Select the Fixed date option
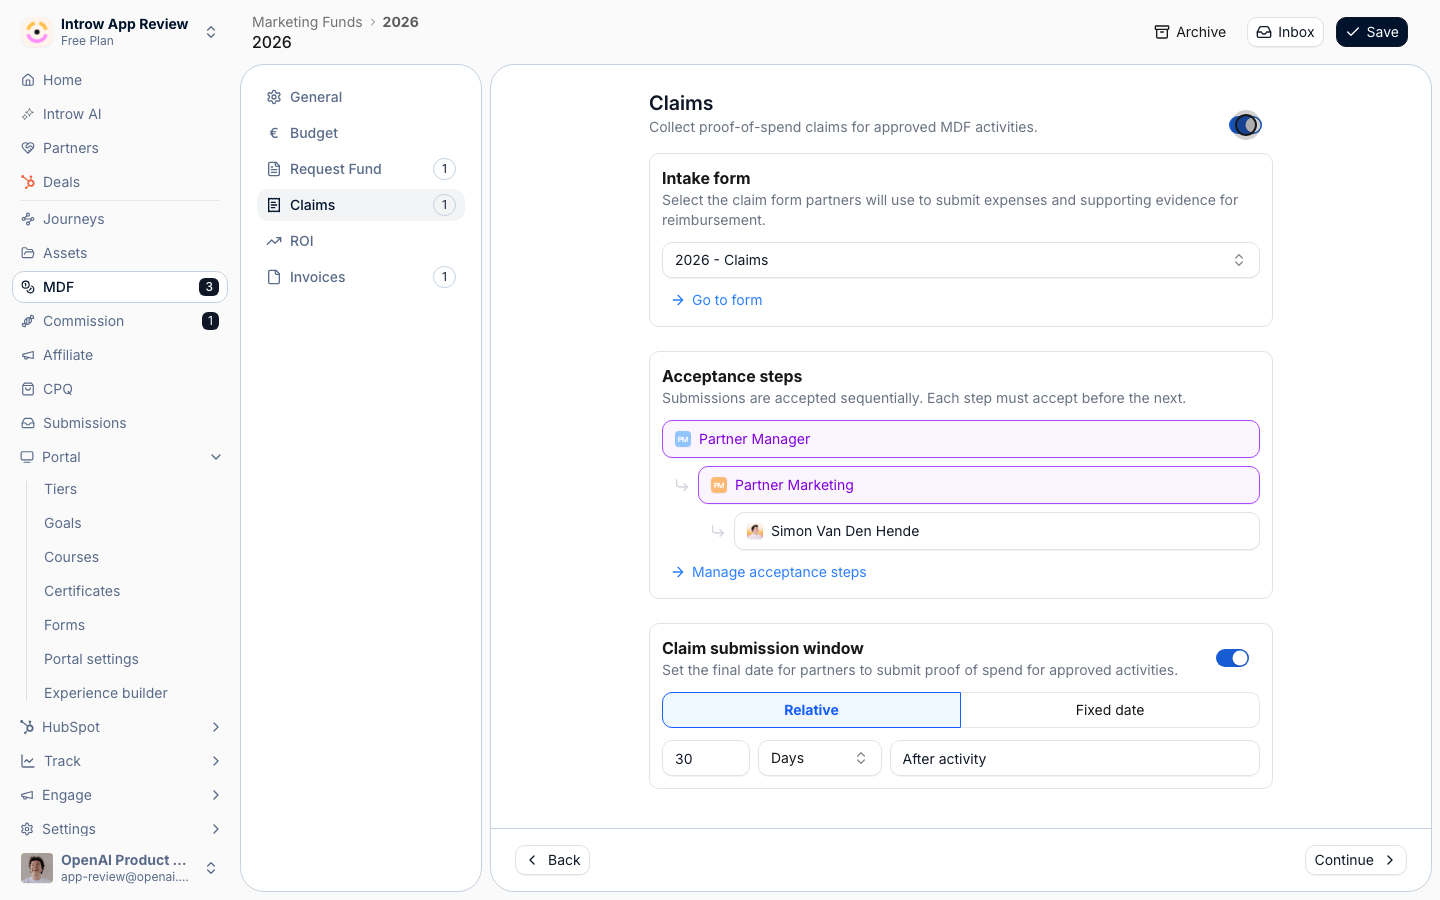 (x=1110, y=710)
